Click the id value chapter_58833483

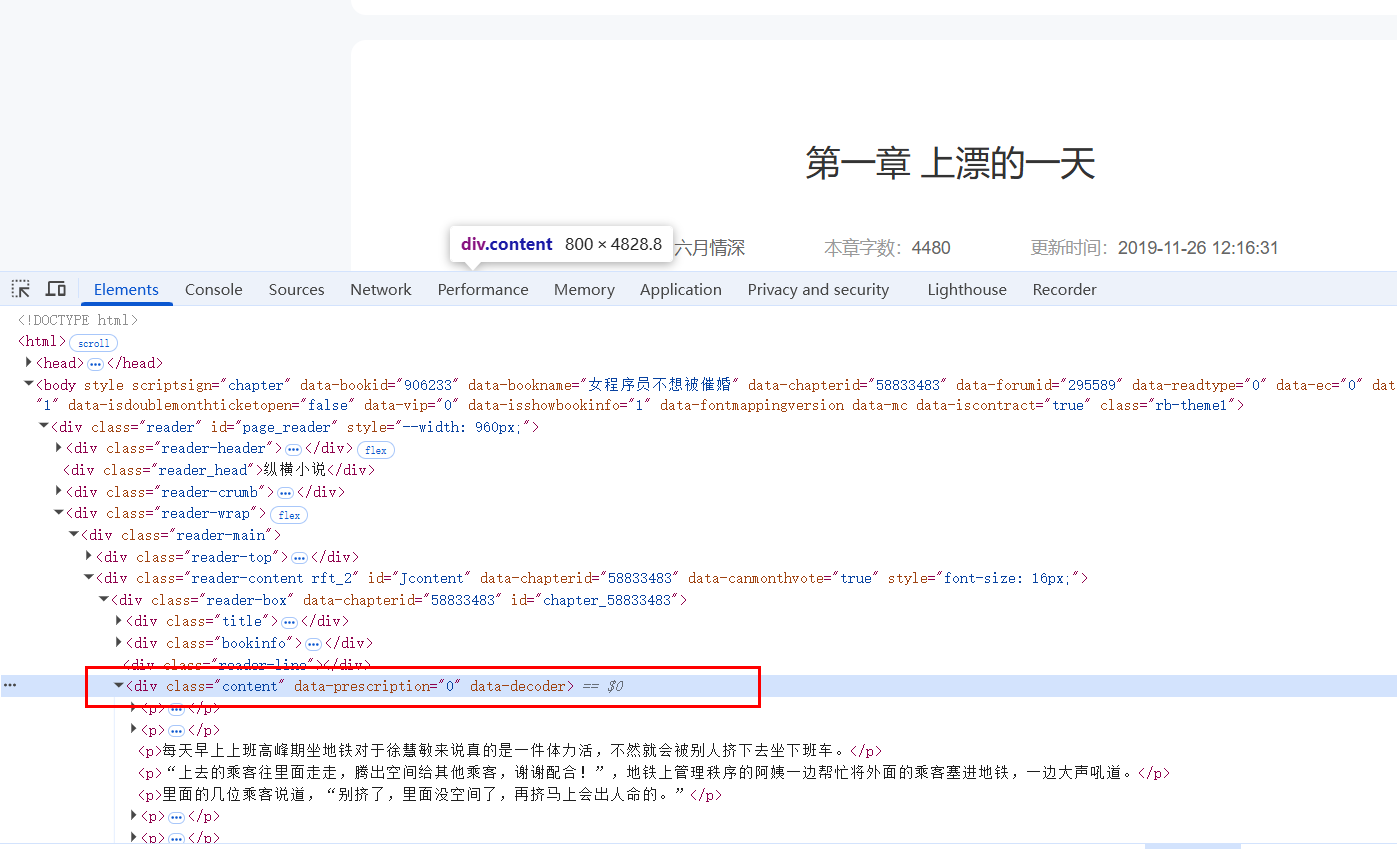[x=610, y=600]
